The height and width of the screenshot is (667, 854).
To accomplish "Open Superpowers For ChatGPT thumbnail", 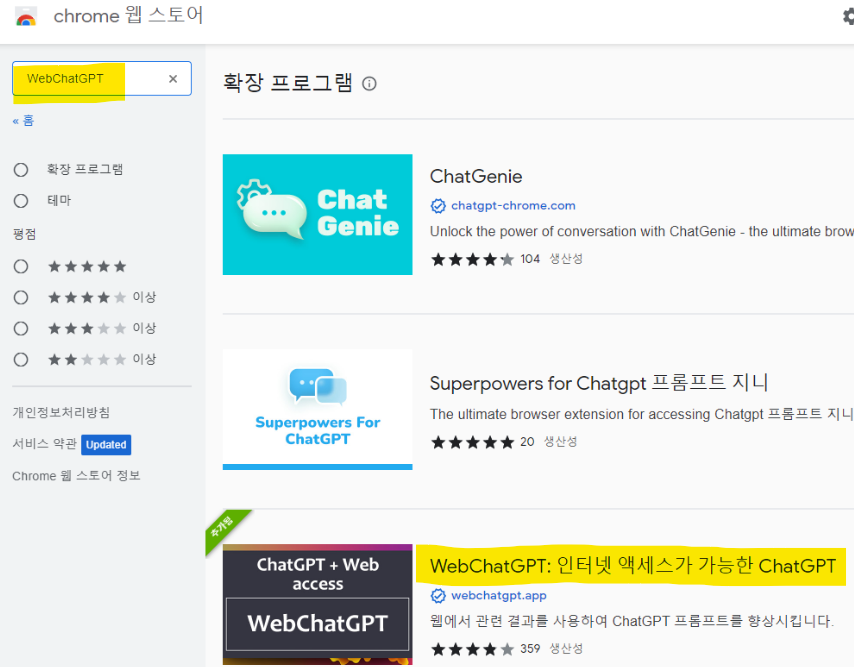I will point(318,409).
